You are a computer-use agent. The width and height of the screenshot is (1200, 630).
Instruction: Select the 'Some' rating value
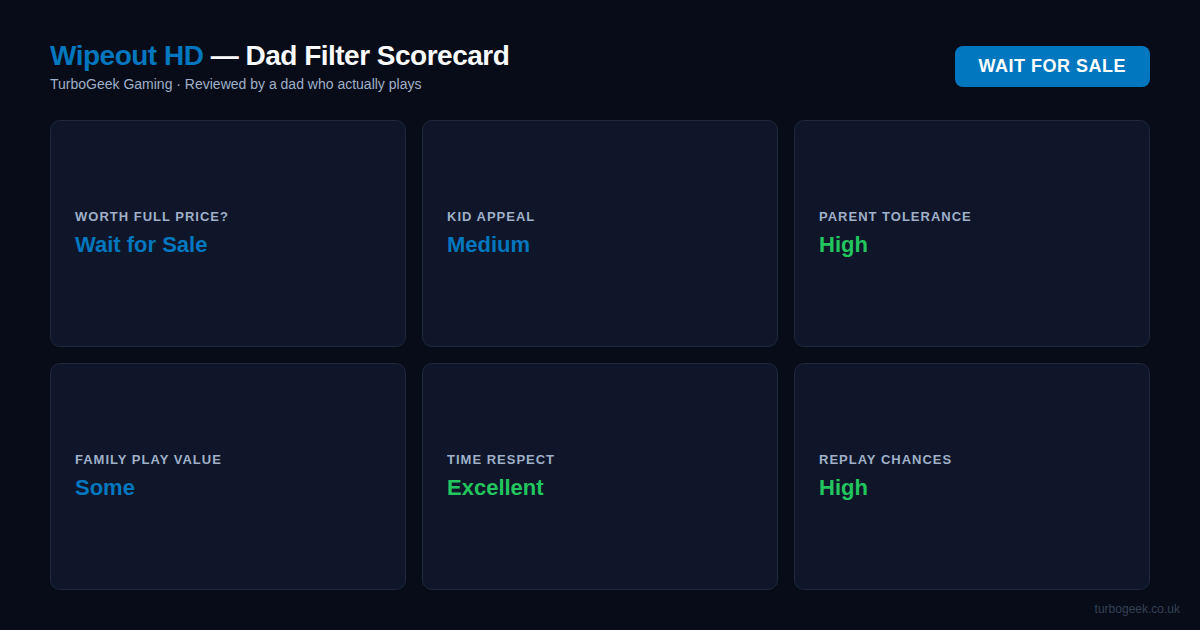[x=105, y=488]
